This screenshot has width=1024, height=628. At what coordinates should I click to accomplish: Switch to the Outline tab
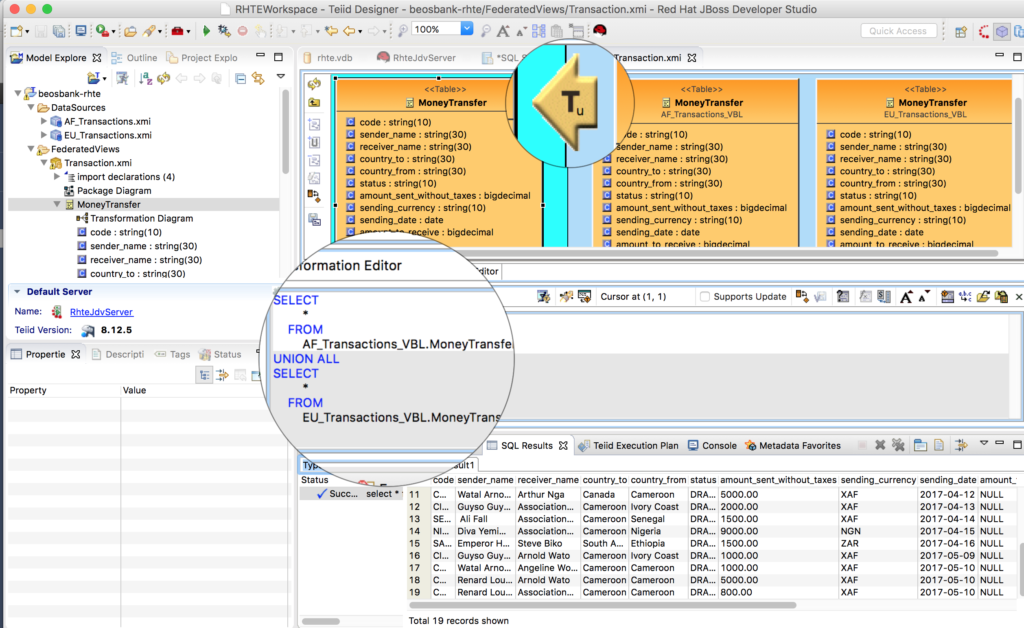(140, 57)
